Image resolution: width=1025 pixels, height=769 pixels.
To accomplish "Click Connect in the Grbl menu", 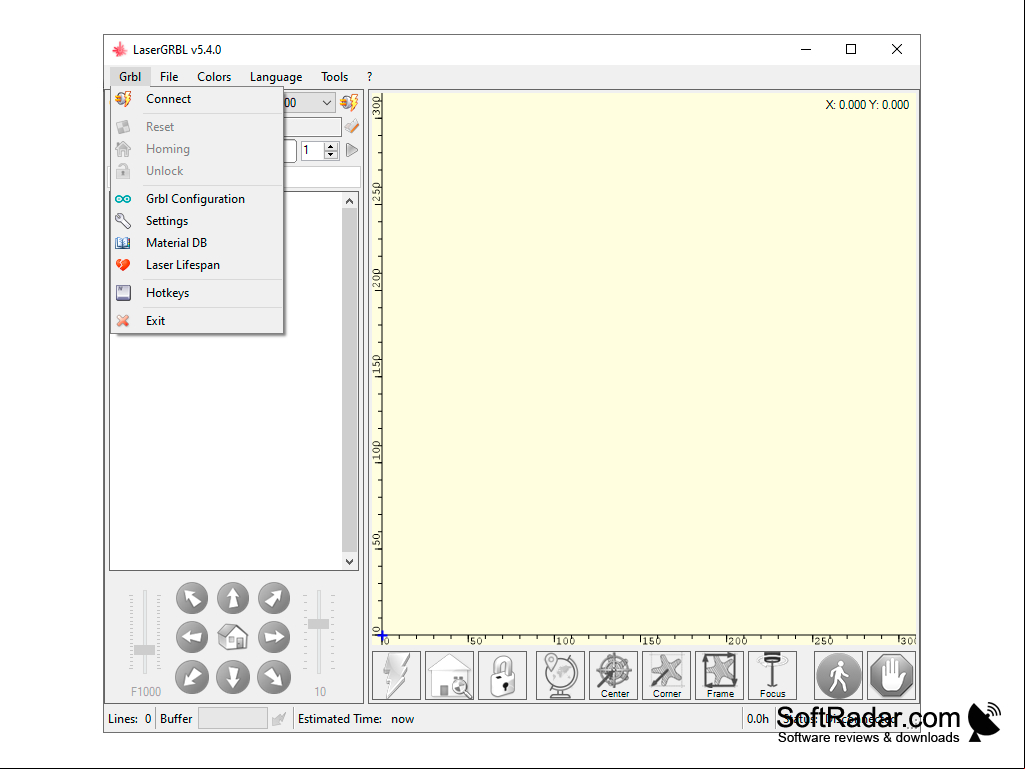I will click(x=197, y=99).
